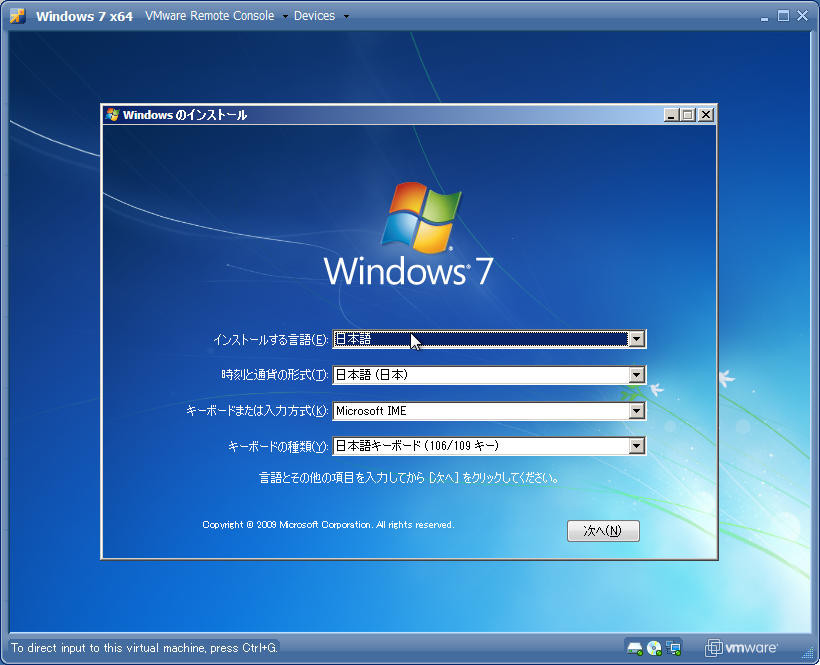Close the VMware Remote Console window
The height and width of the screenshot is (665, 820).
(x=802, y=16)
